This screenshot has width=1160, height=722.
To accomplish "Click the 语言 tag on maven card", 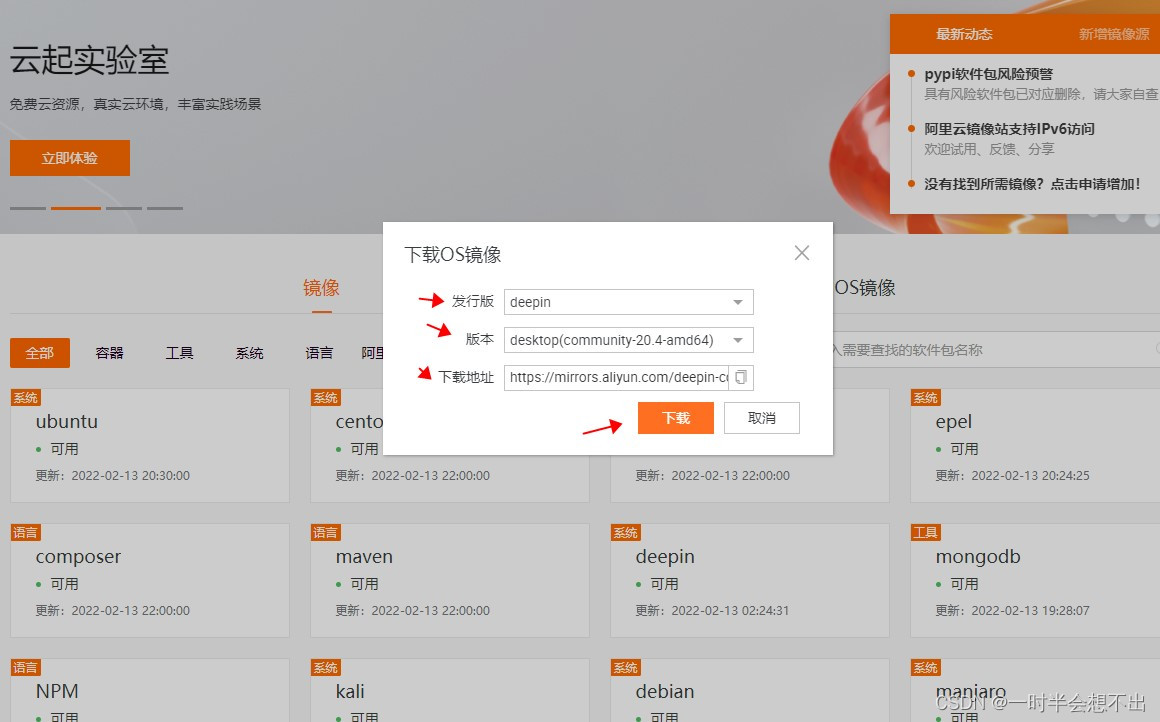I will (326, 533).
